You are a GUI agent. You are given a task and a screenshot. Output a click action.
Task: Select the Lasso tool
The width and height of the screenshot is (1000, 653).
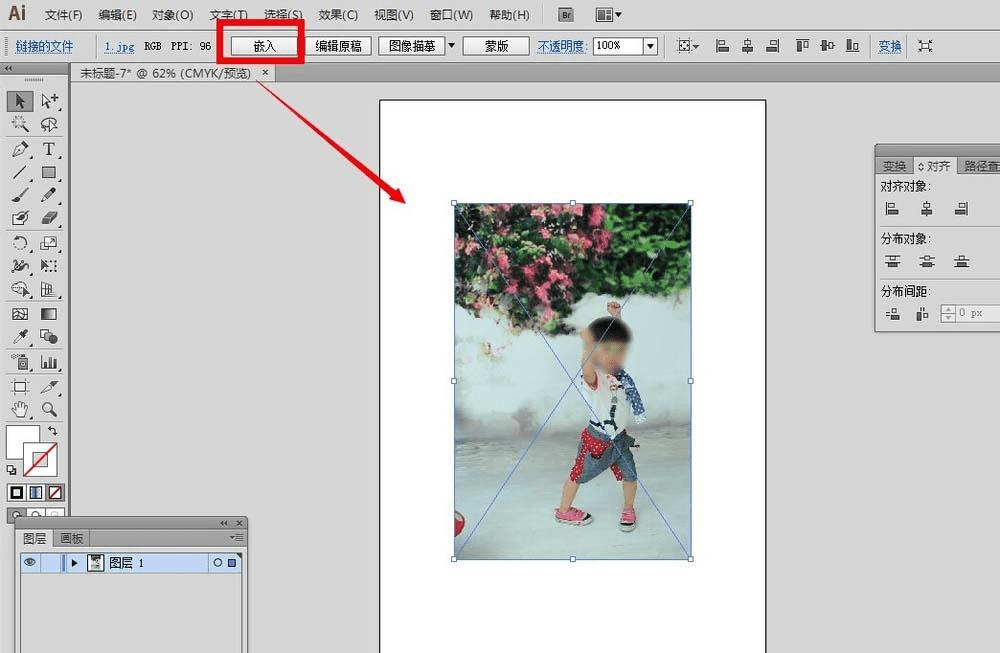49,124
